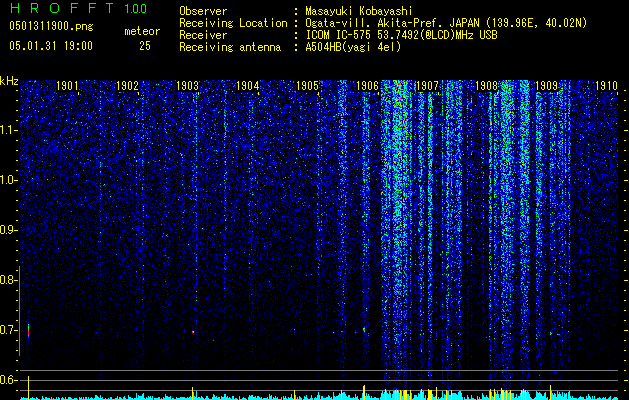629x400 pixels.
Task: Click the 1903 time marker
Action: (187, 86)
